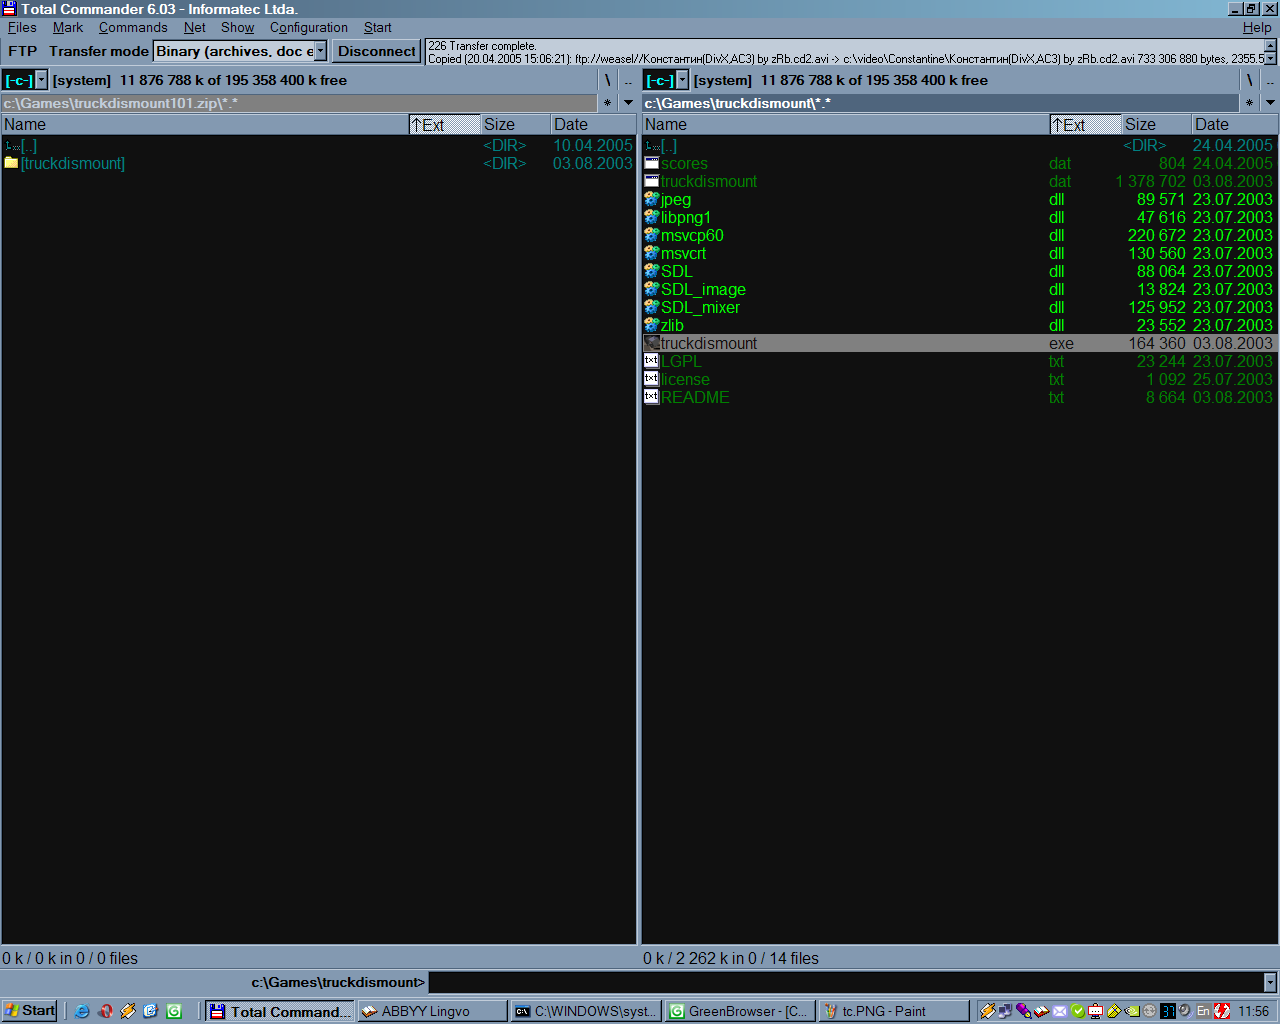Sort right panel by Date column

pyautogui.click(x=1235, y=124)
